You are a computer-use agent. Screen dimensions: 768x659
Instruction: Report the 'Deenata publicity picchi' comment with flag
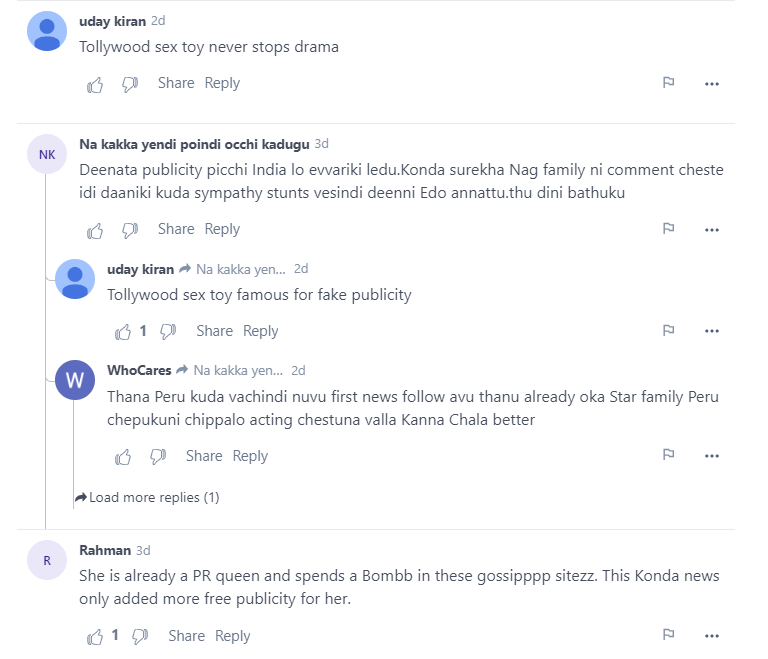click(668, 229)
